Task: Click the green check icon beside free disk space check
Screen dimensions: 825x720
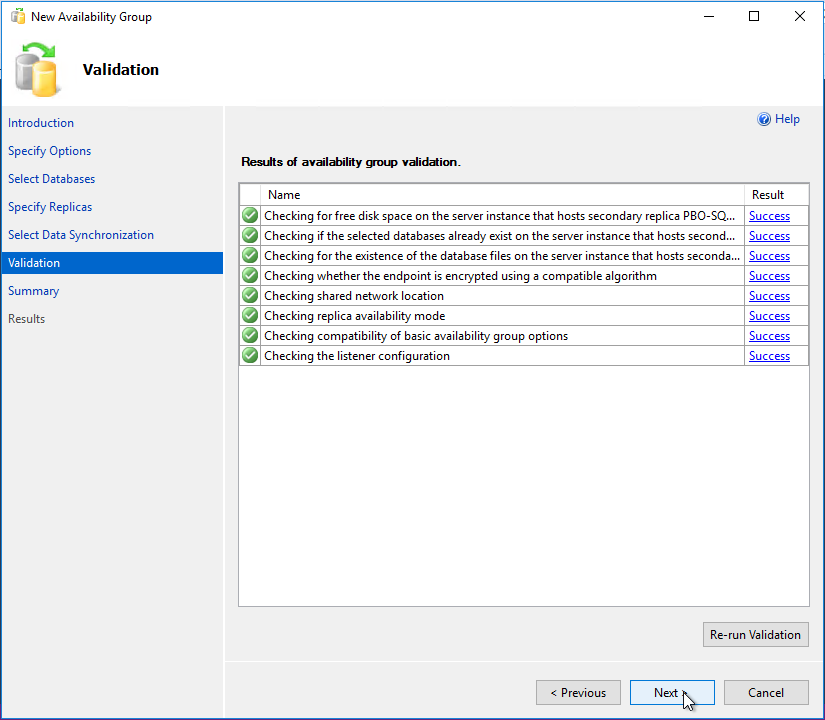Action: click(x=250, y=216)
